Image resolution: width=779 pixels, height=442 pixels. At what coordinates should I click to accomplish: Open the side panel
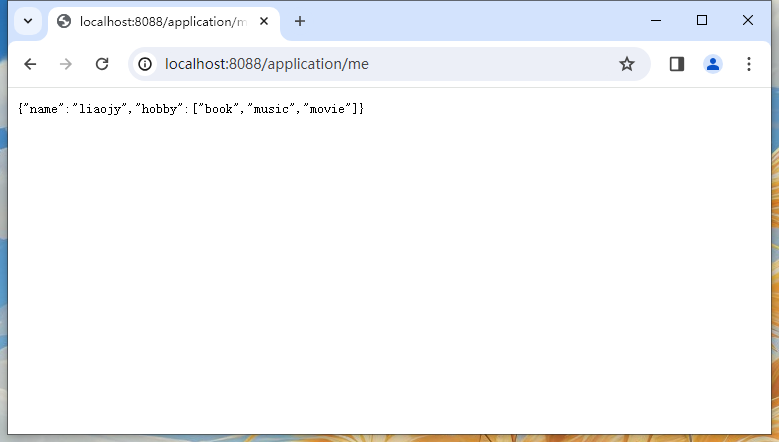coord(677,64)
